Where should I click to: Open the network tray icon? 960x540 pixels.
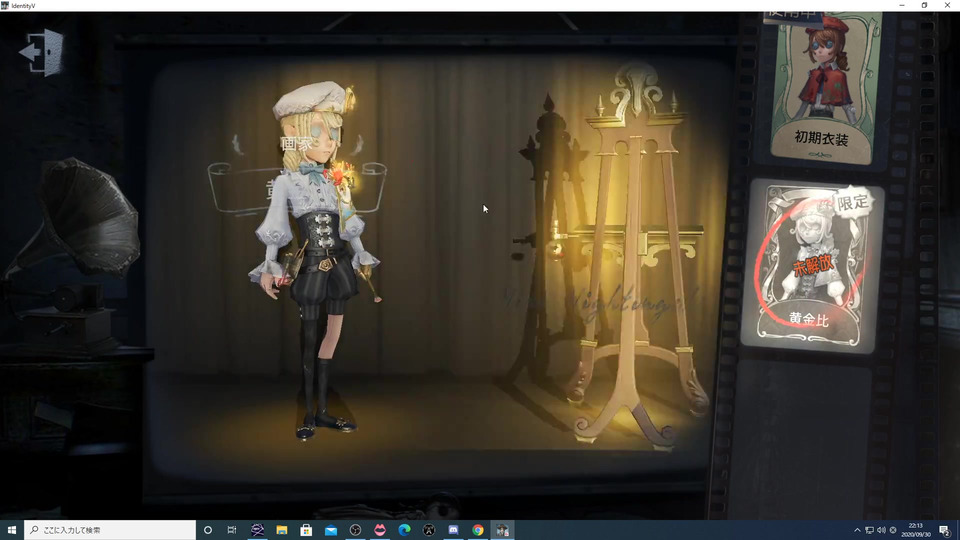coord(869,530)
